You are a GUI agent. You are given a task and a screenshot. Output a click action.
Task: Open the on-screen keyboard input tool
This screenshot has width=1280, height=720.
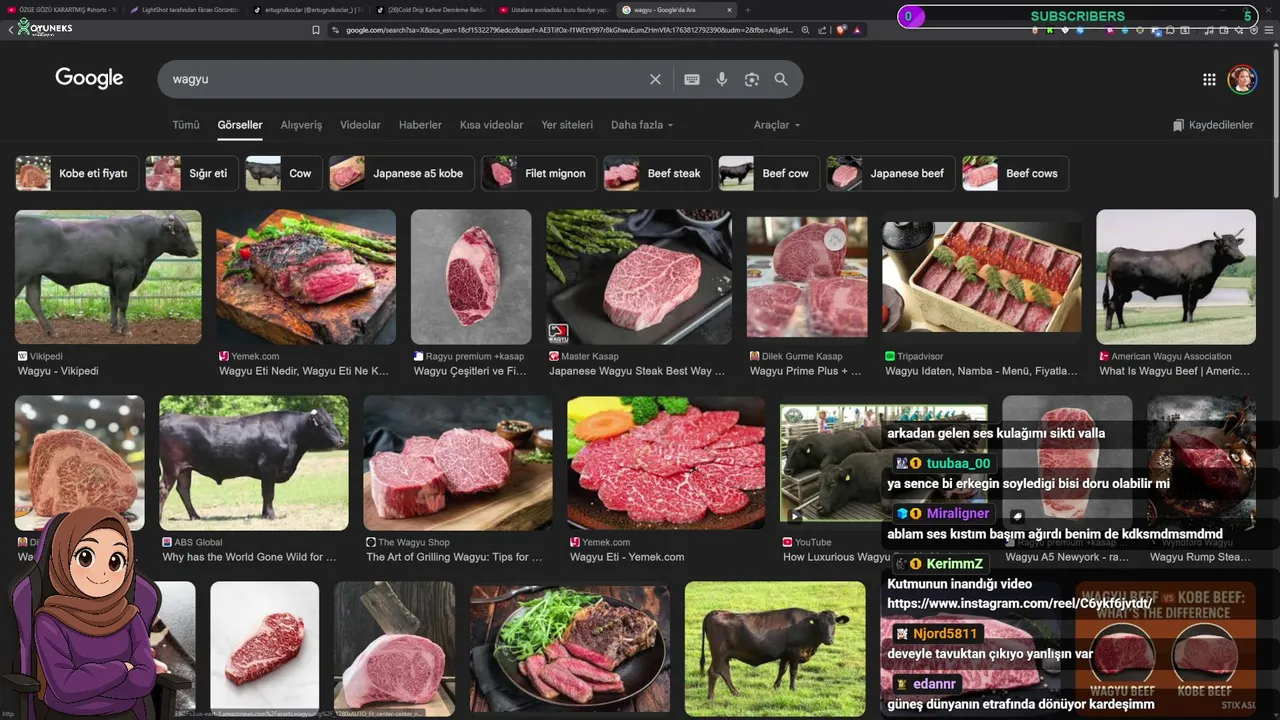(x=691, y=79)
